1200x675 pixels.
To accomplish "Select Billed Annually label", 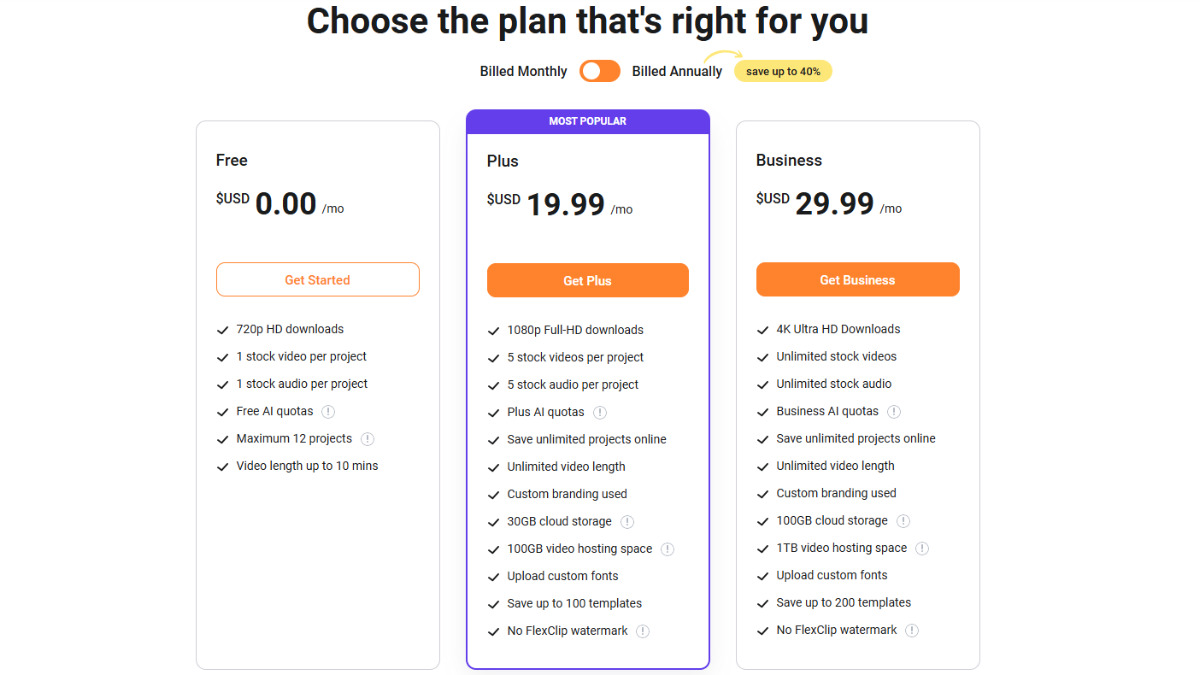I will (x=677, y=71).
